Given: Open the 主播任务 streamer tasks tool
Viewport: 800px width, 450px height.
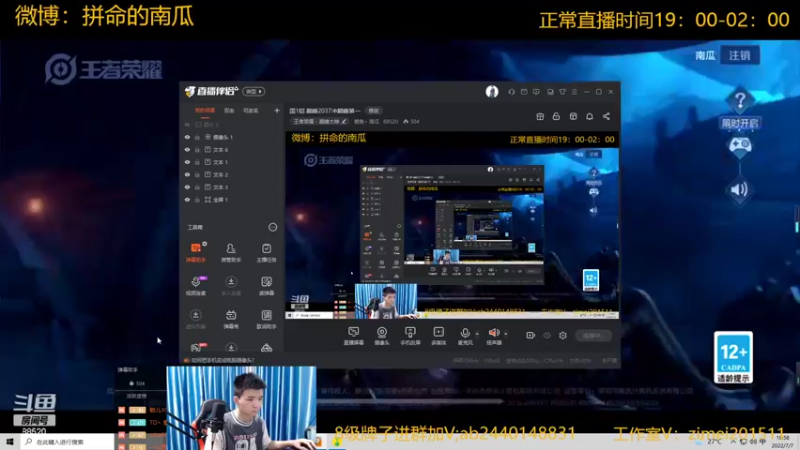Looking at the screenshot, I should pos(266,253).
